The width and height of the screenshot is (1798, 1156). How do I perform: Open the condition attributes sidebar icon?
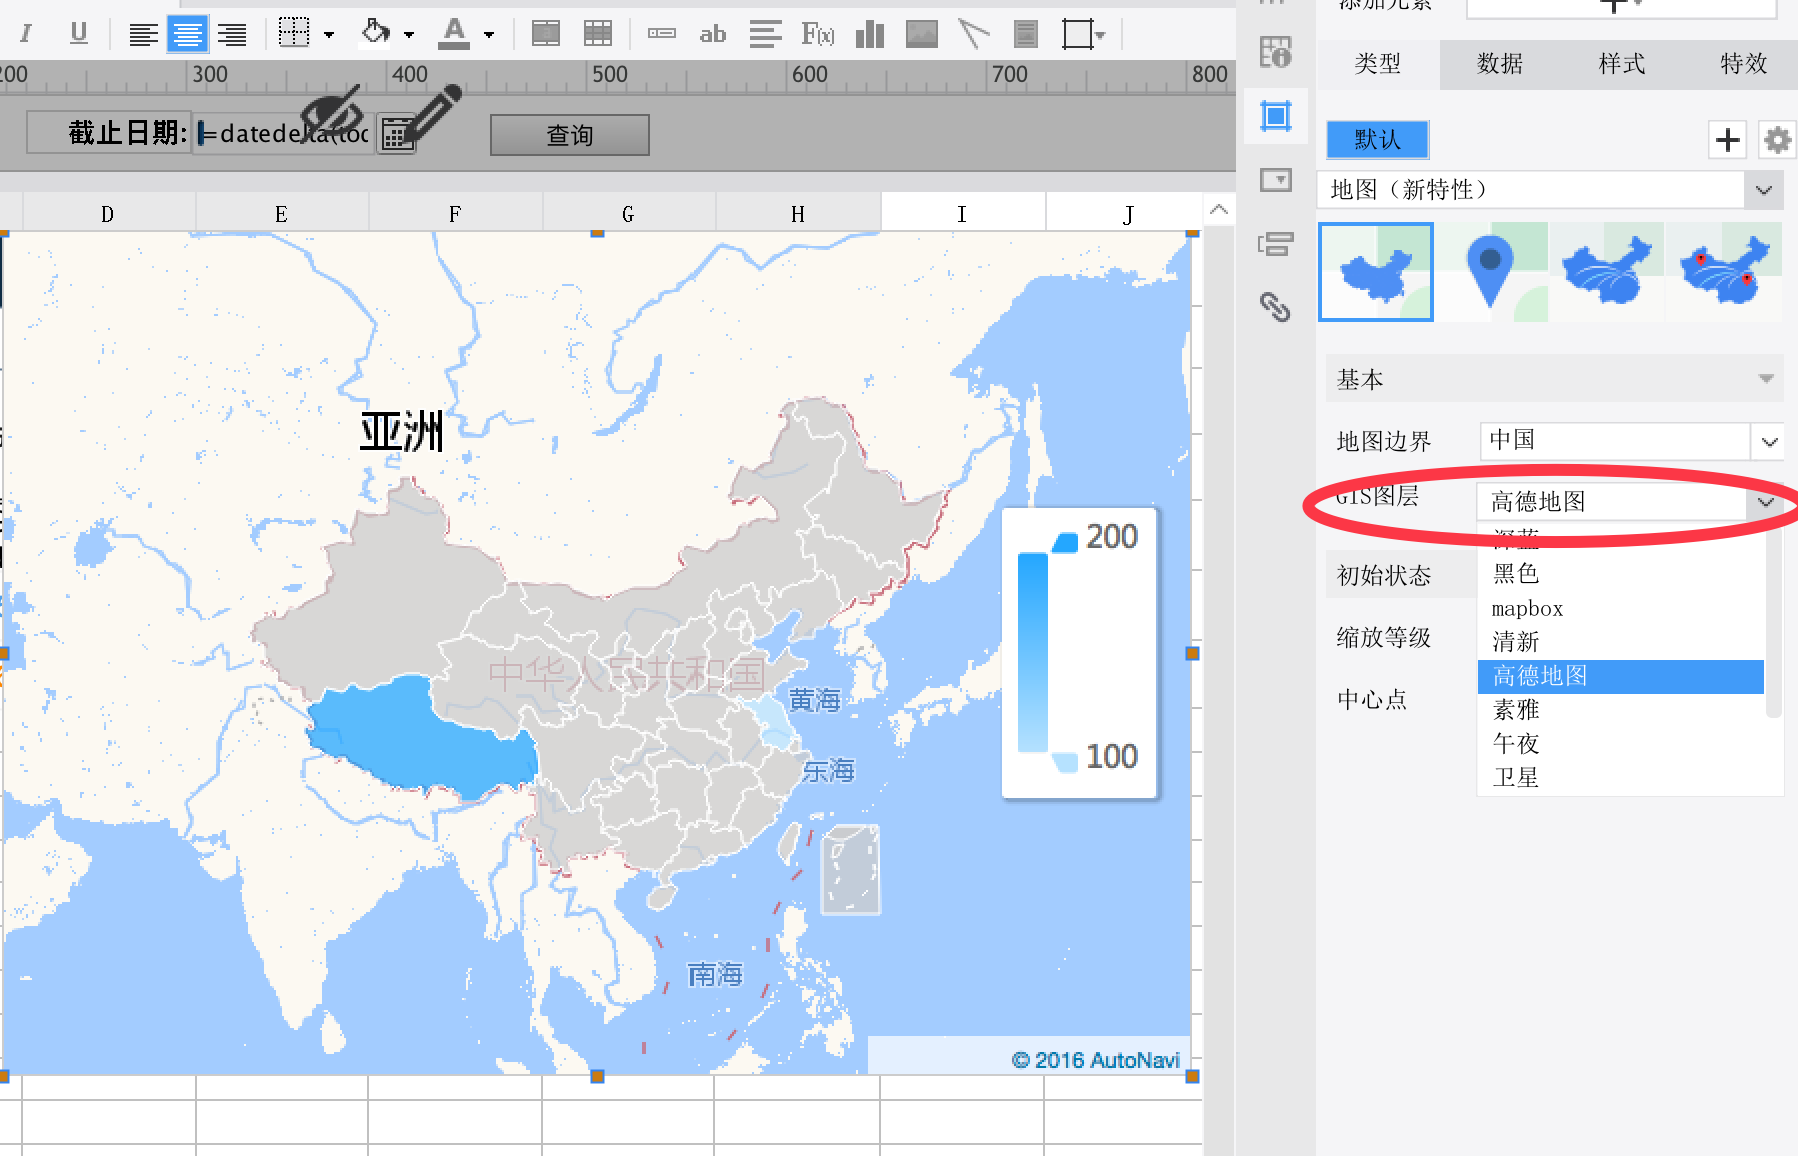[1276, 243]
